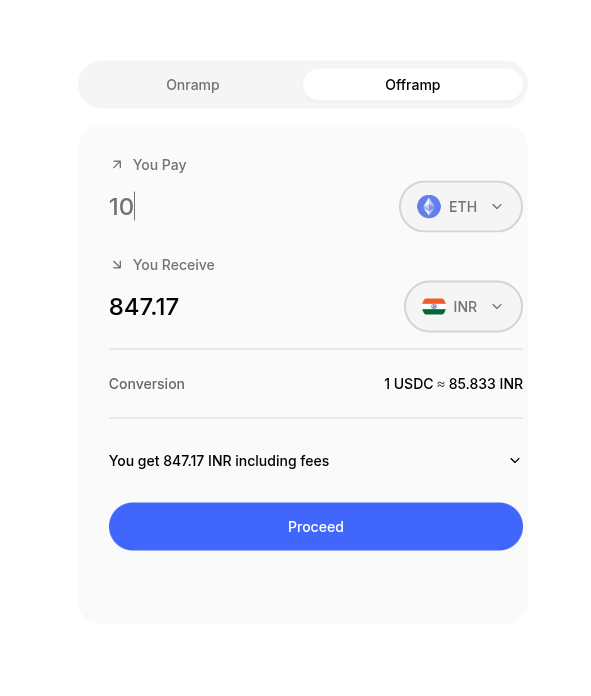Open the ETH currency dropdown

click(x=460, y=206)
